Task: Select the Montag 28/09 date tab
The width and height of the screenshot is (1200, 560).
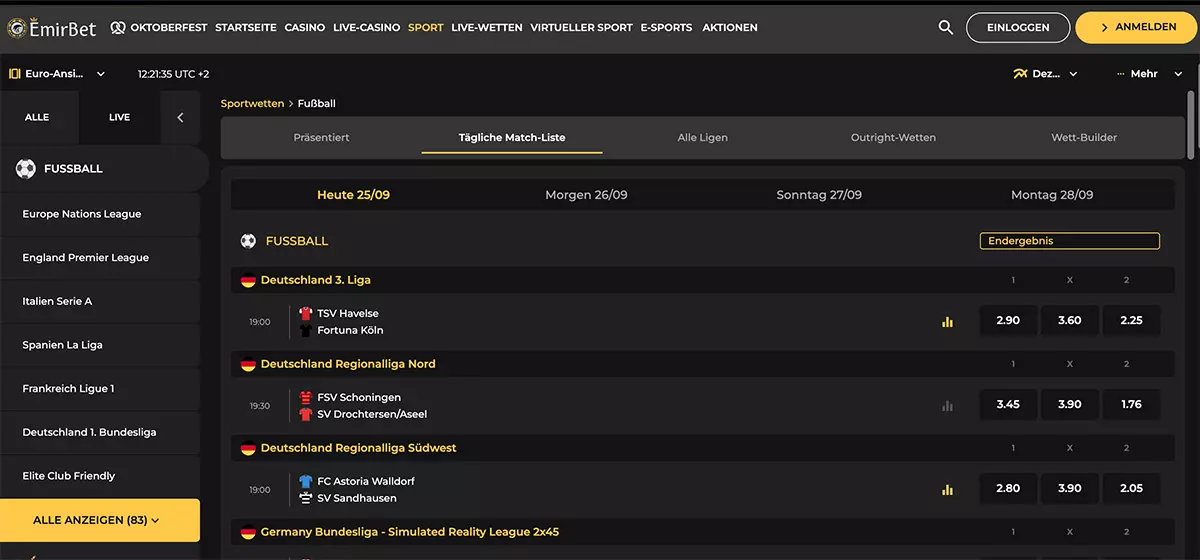Action: pos(1052,195)
